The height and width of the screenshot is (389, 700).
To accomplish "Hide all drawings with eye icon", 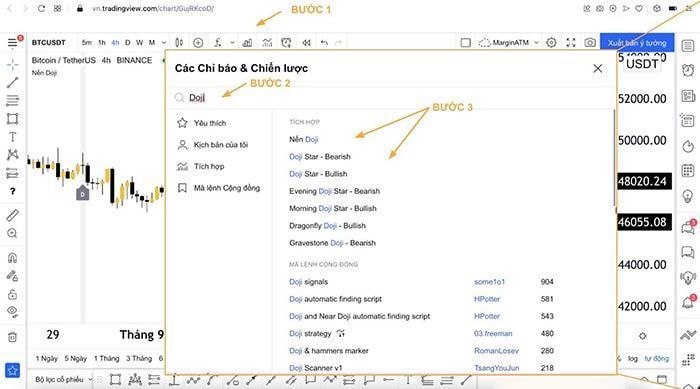I will pos(12,312).
